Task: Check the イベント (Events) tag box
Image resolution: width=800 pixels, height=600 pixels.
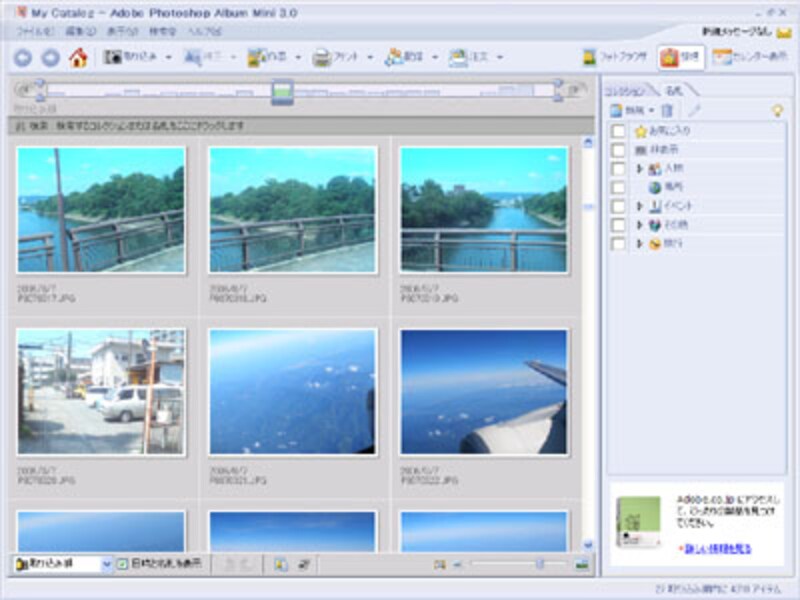Action: [x=618, y=206]
